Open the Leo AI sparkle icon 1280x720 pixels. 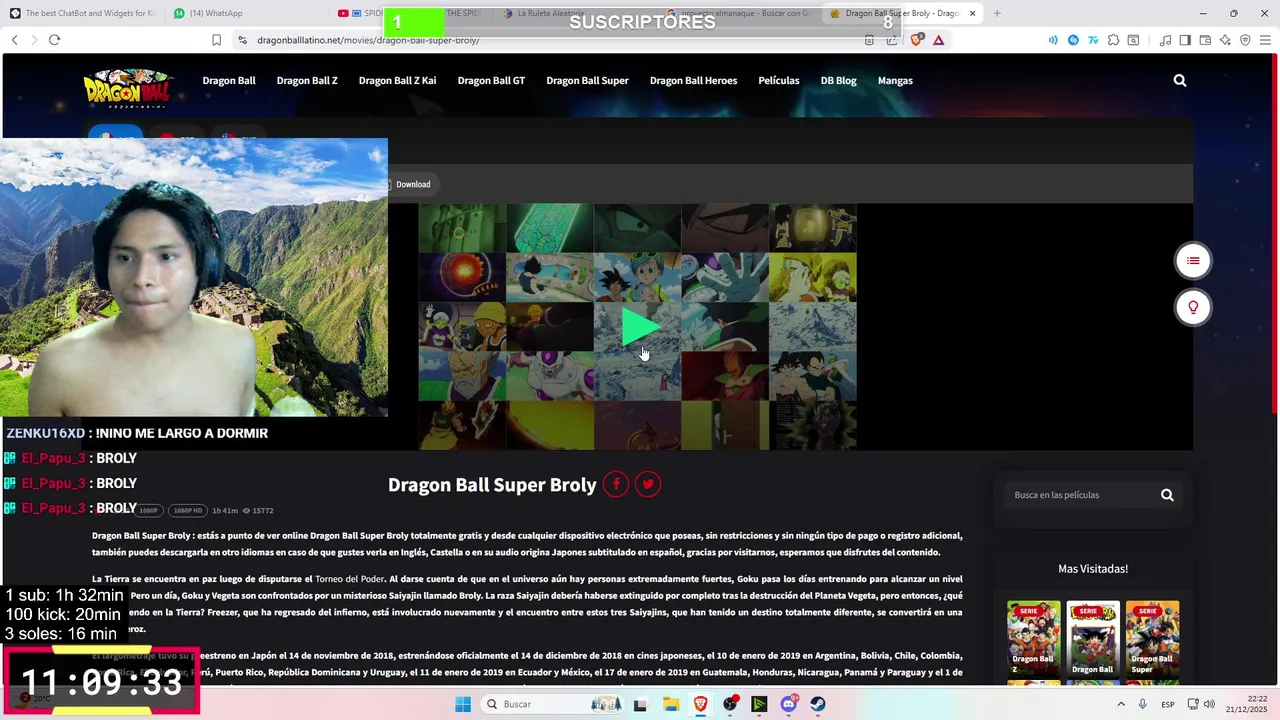click(x=1225, y=40)
